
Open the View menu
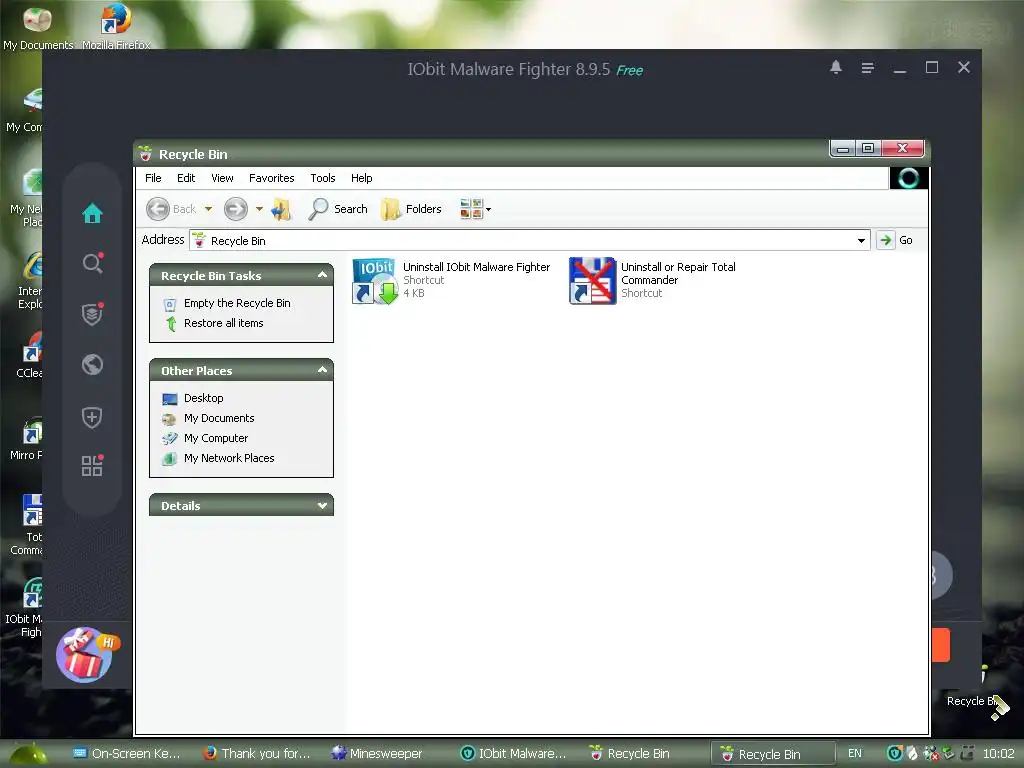[222, 178]
